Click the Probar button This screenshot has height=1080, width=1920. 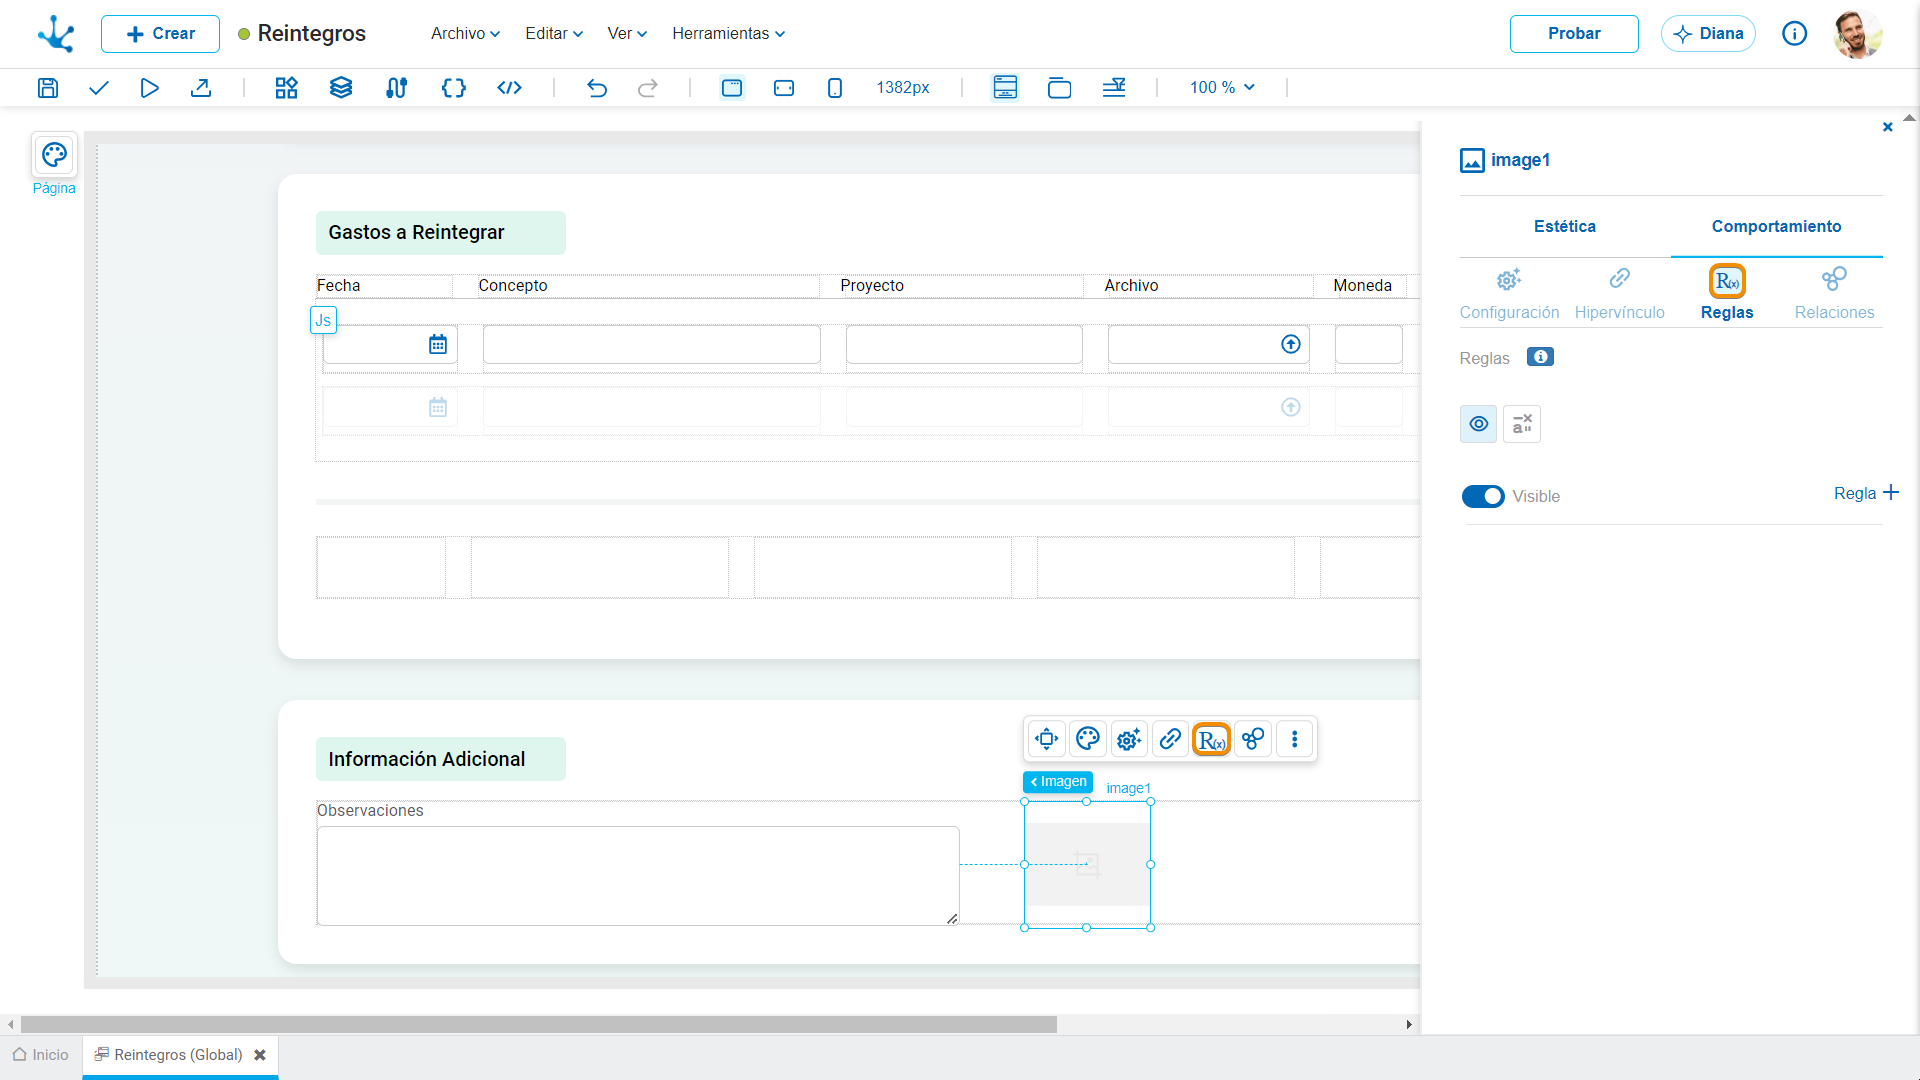1574,34
